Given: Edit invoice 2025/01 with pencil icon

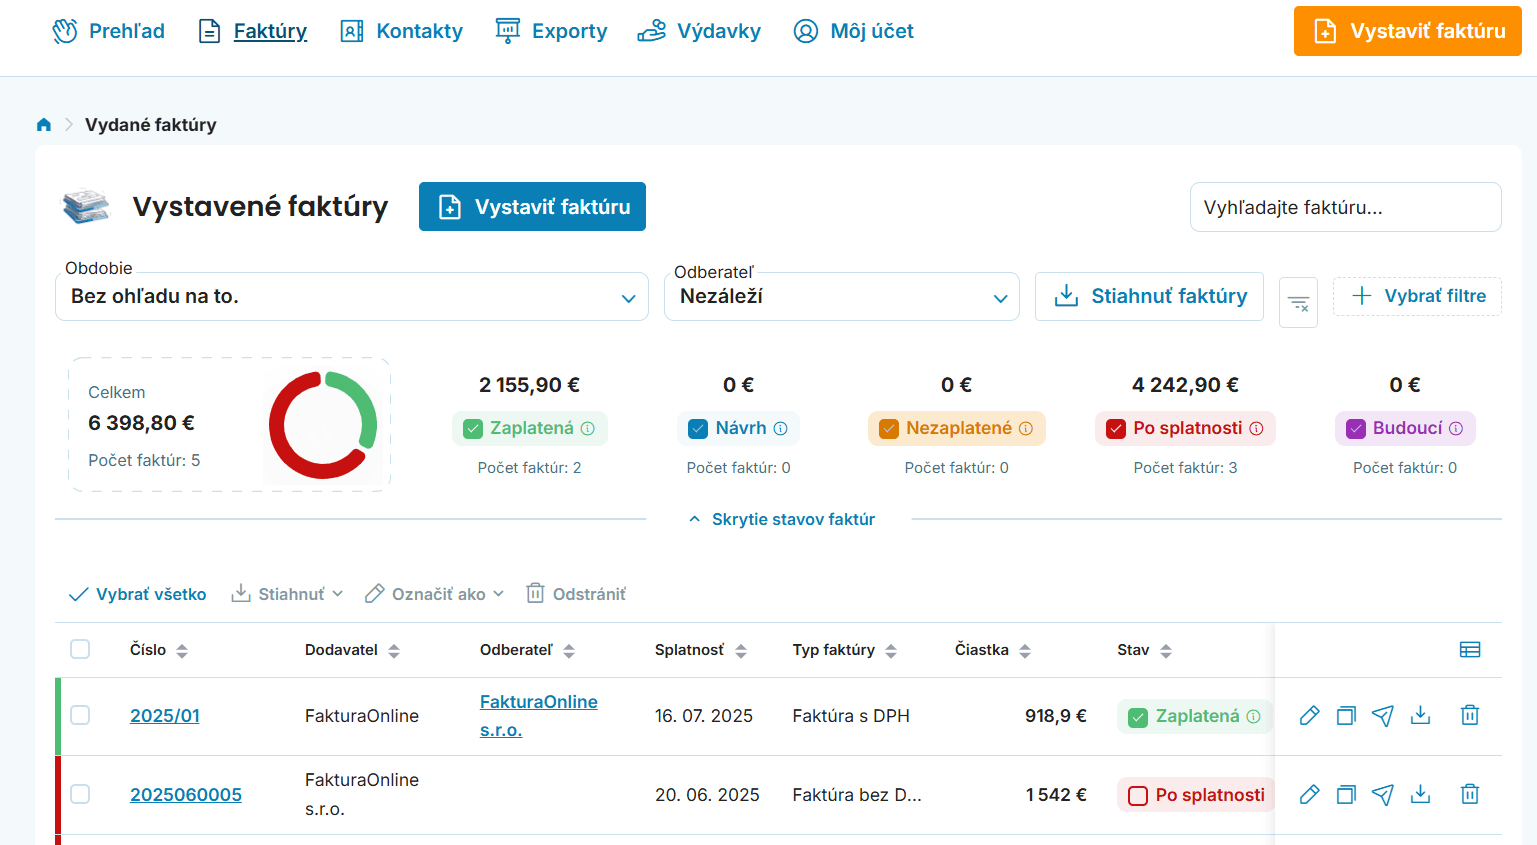Looking at the screenshot, I should tap(1309, 715).
